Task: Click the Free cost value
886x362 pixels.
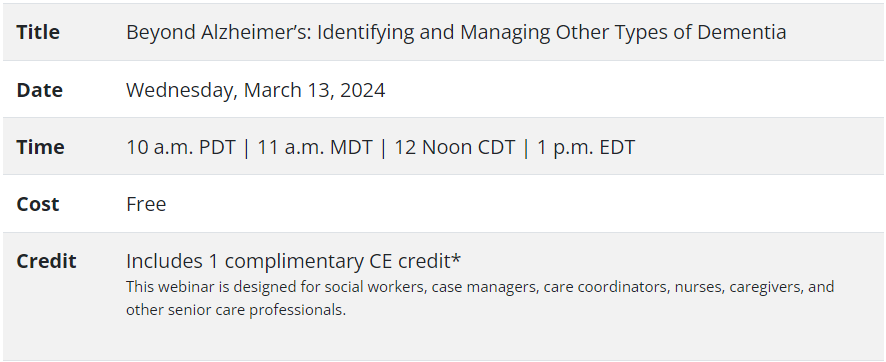Action: click(x=146, y=204)
